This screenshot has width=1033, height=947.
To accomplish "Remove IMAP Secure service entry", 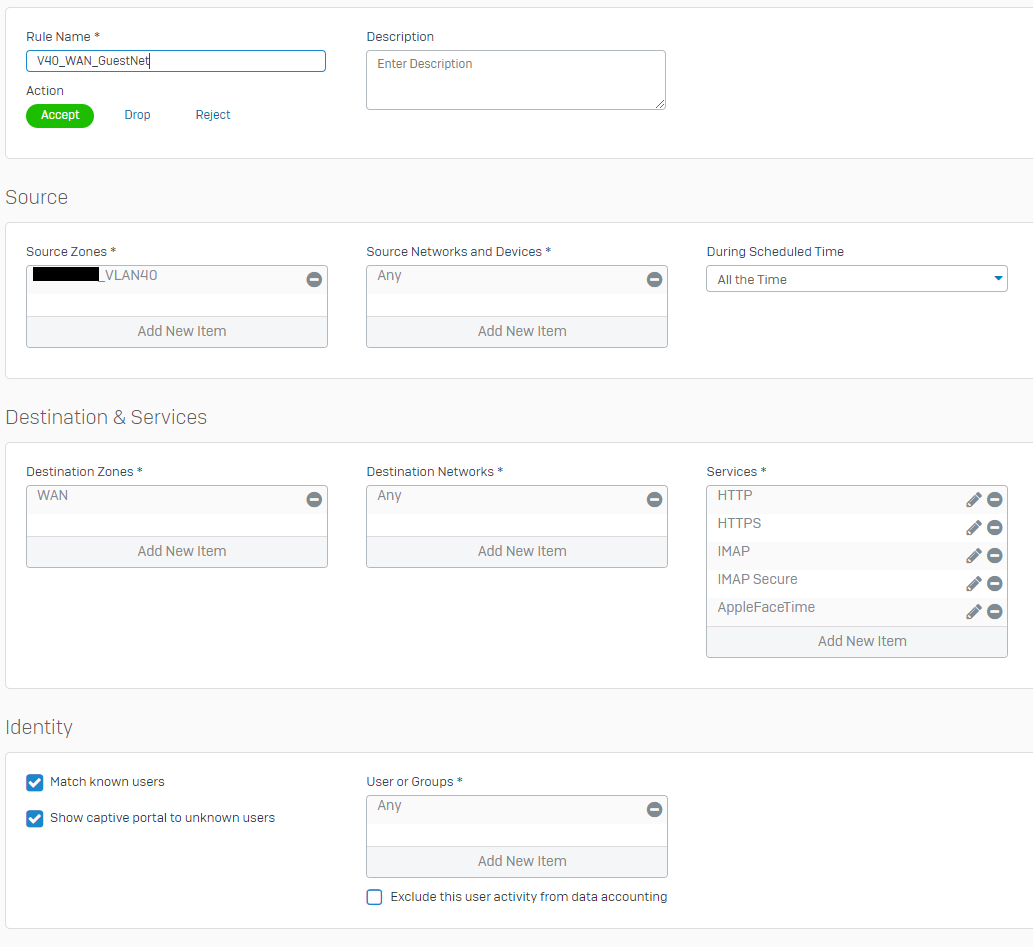I will (994, 584).
